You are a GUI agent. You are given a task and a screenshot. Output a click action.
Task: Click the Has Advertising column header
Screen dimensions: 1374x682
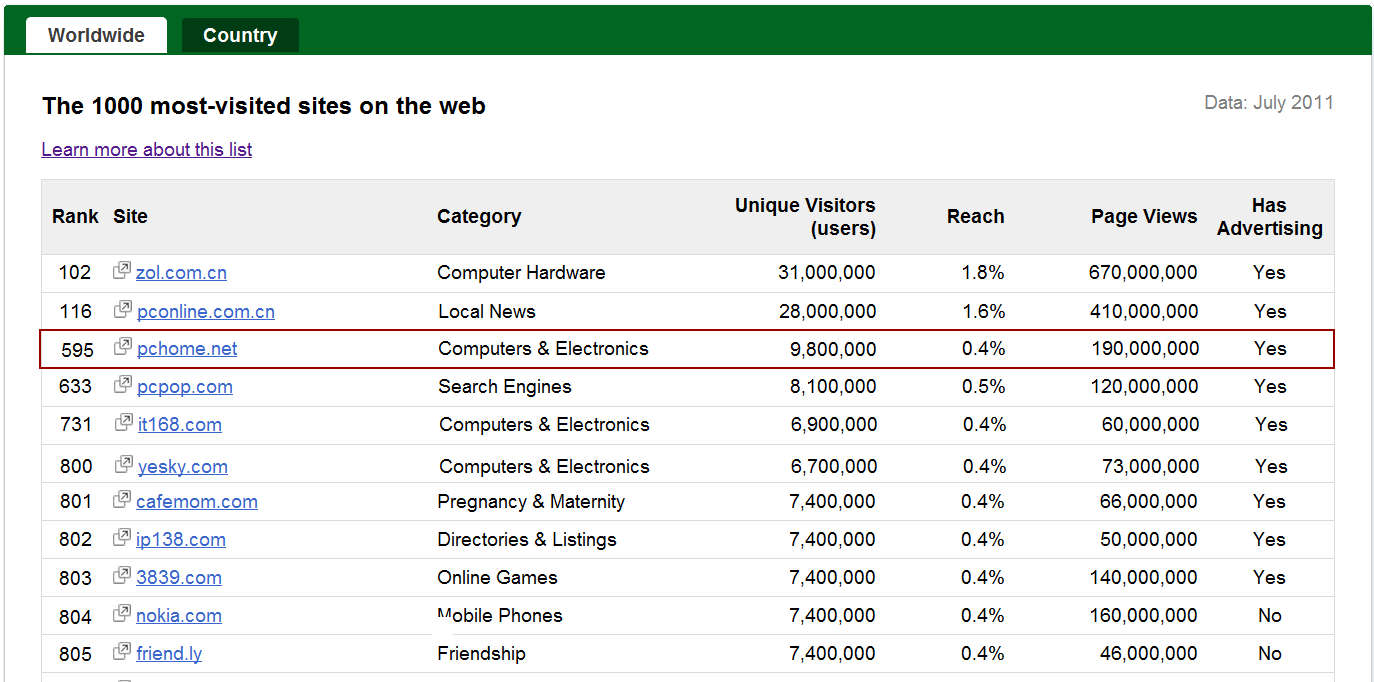pos(1270,217)
